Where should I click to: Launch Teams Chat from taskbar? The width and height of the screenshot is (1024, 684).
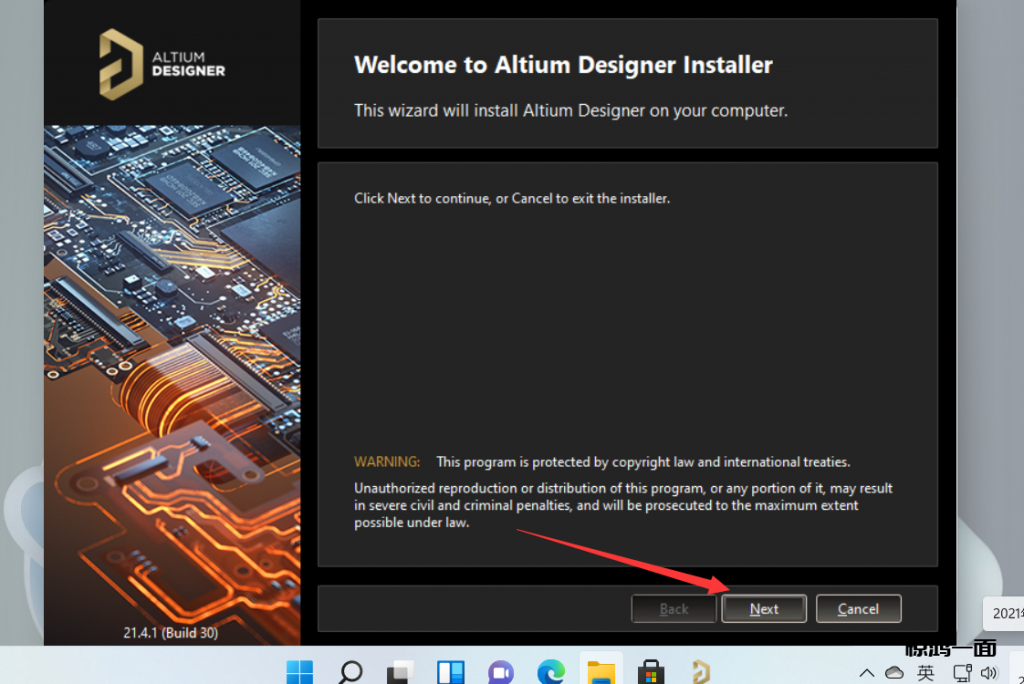(500, 671)
